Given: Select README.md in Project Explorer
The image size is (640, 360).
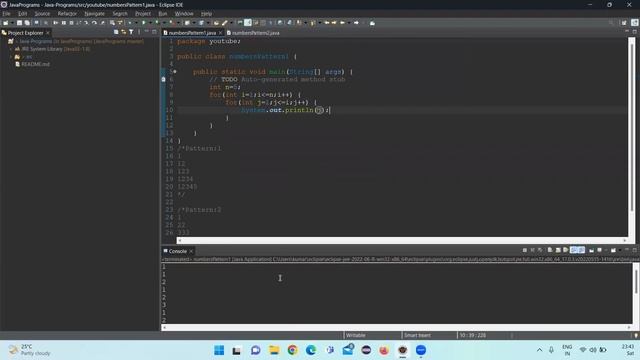Looking at the screenshot, I should tap(35, 64).
